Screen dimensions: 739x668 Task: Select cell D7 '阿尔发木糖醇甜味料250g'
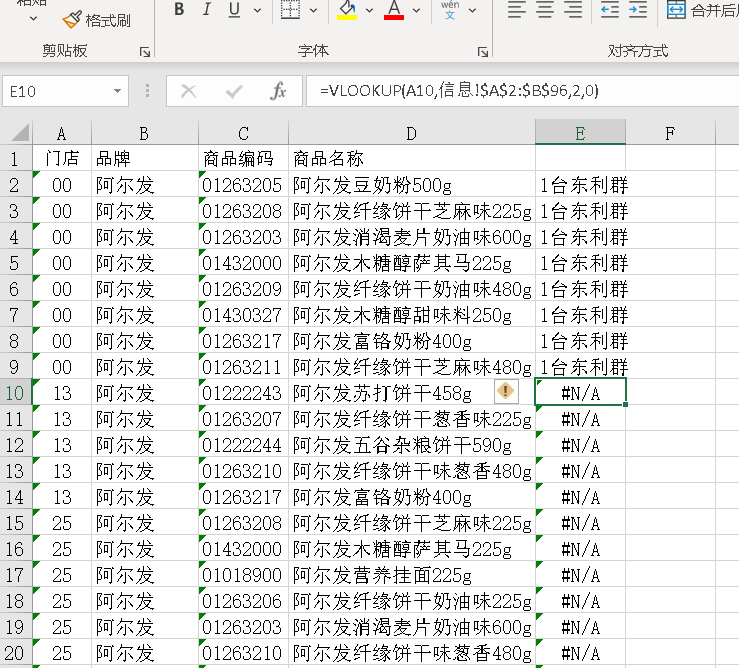[x=411, y=314]
